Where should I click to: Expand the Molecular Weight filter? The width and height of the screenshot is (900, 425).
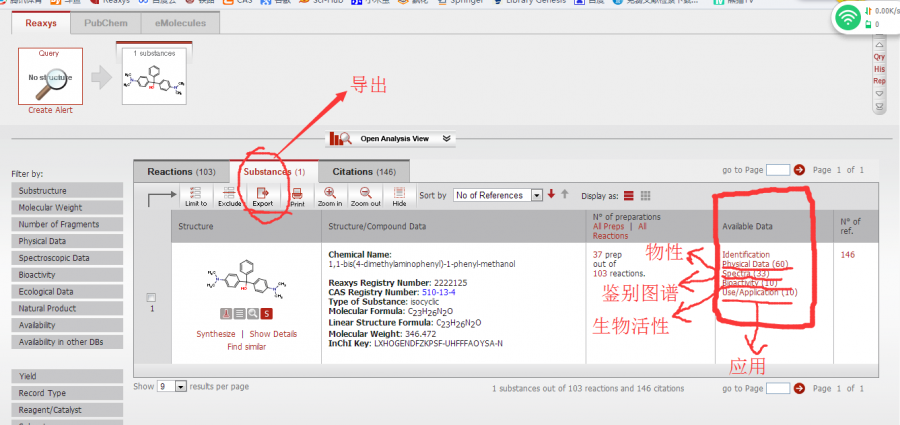[67, 207]
